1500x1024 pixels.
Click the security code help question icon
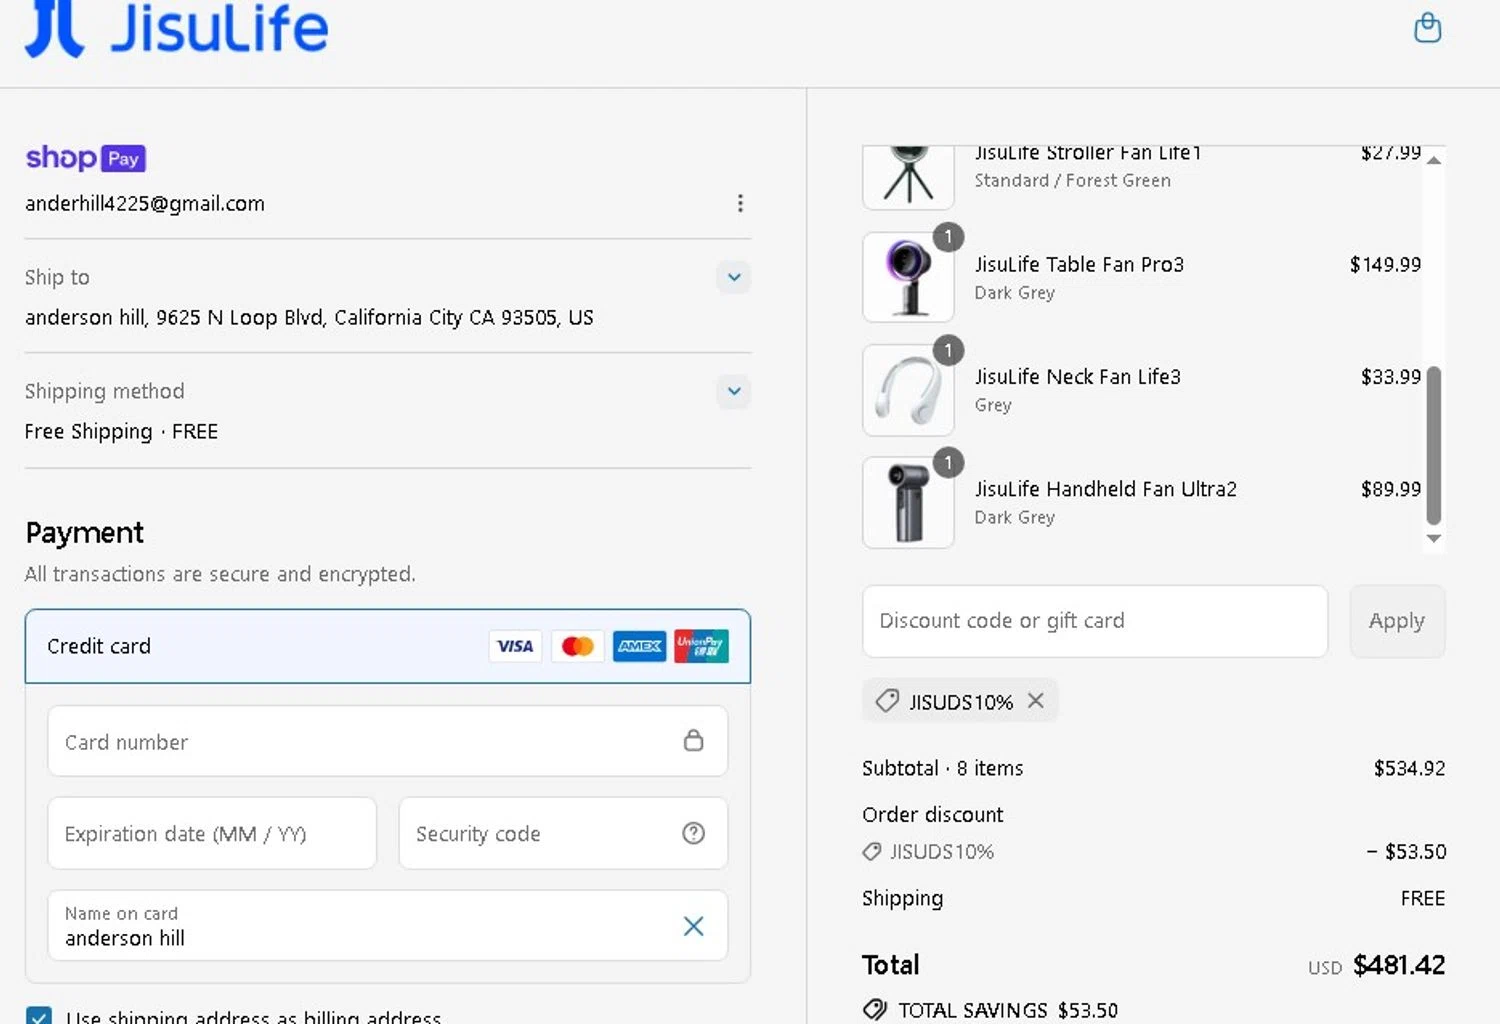693,833
